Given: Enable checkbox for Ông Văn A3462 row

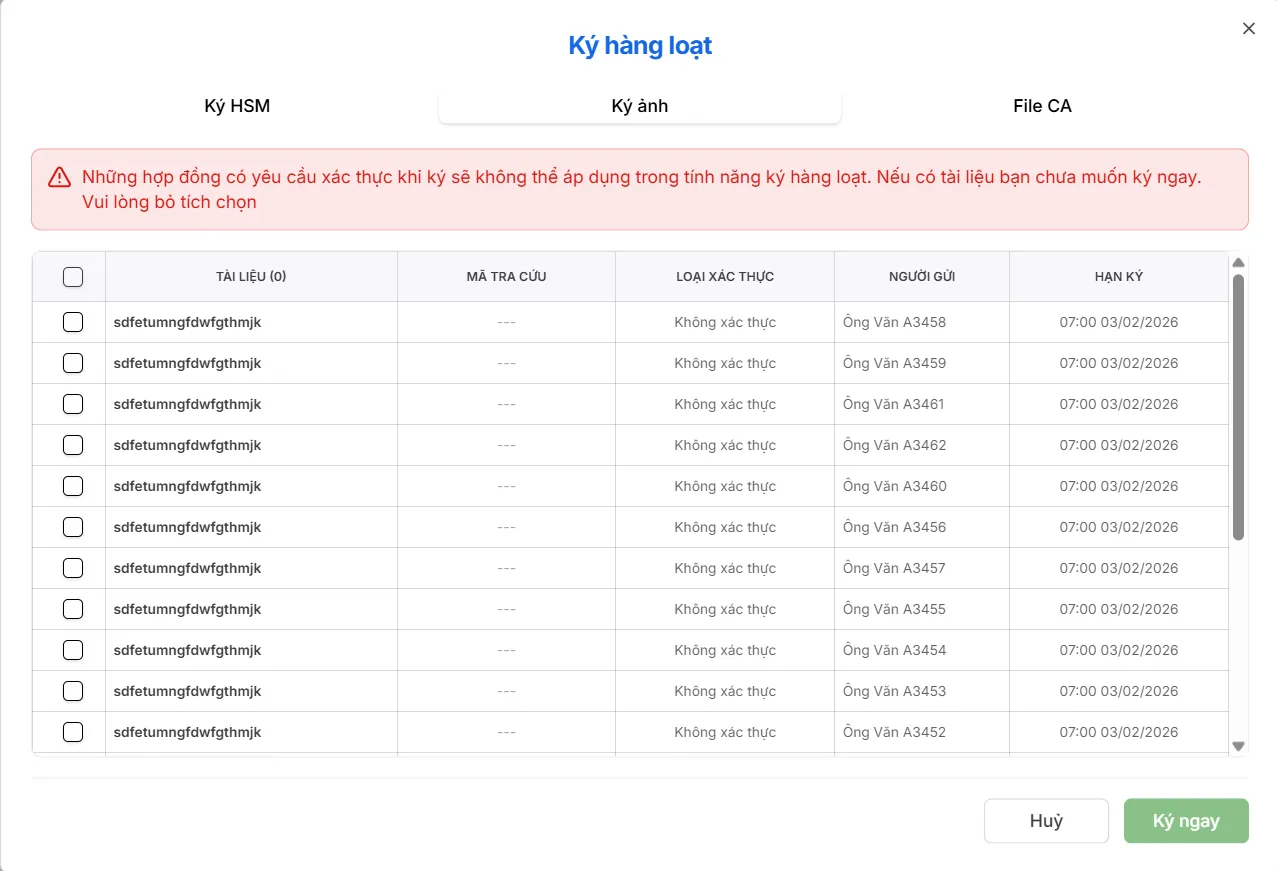Looking at the screenshot, I should (x=73, y=445).
